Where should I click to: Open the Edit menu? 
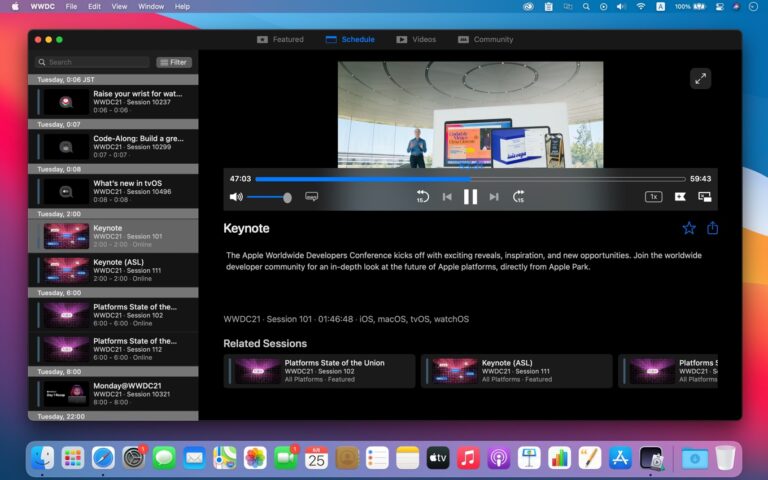click(94, 6)
